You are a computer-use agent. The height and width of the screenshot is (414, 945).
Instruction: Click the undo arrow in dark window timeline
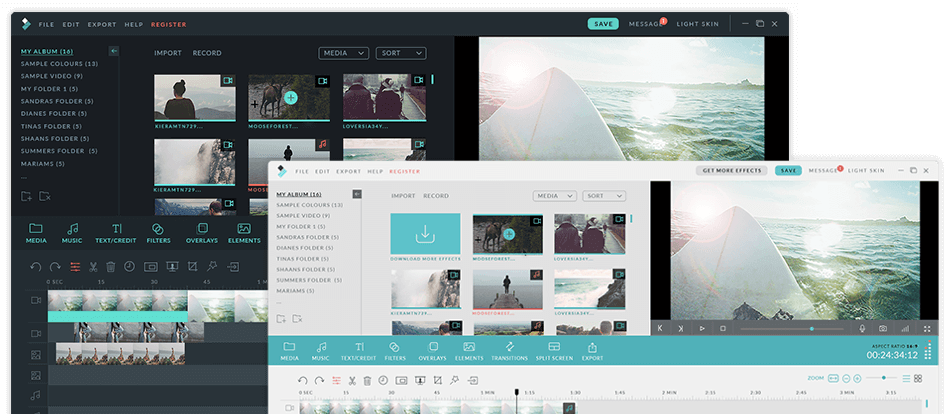(36, 267)
